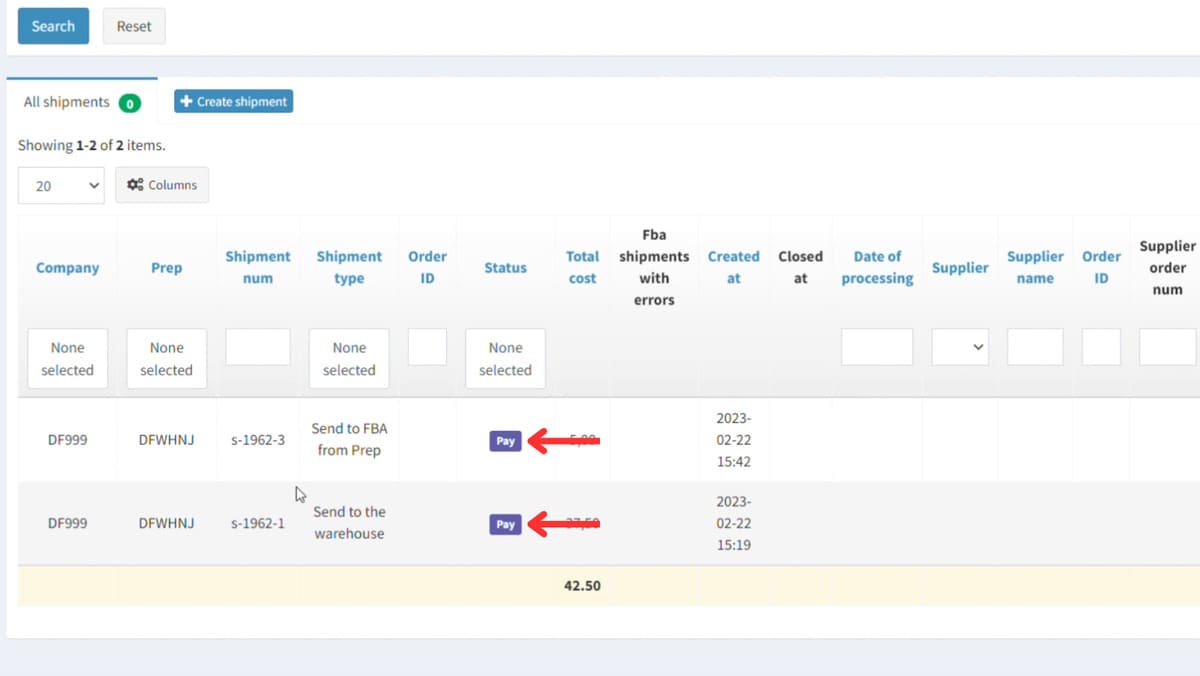This screenshot has width=1200, height=676.
Task: Expand the Shipment type filter
Action: click(x=349, y=358)
